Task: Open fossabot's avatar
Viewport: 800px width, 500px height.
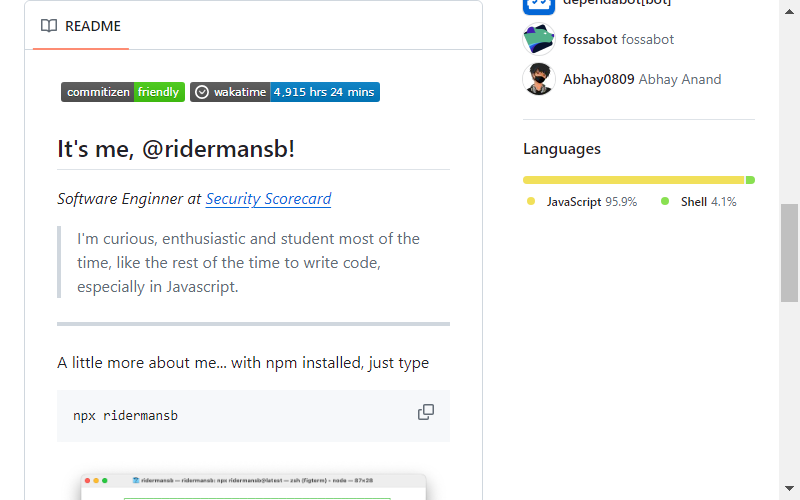Action: point(539,39)
